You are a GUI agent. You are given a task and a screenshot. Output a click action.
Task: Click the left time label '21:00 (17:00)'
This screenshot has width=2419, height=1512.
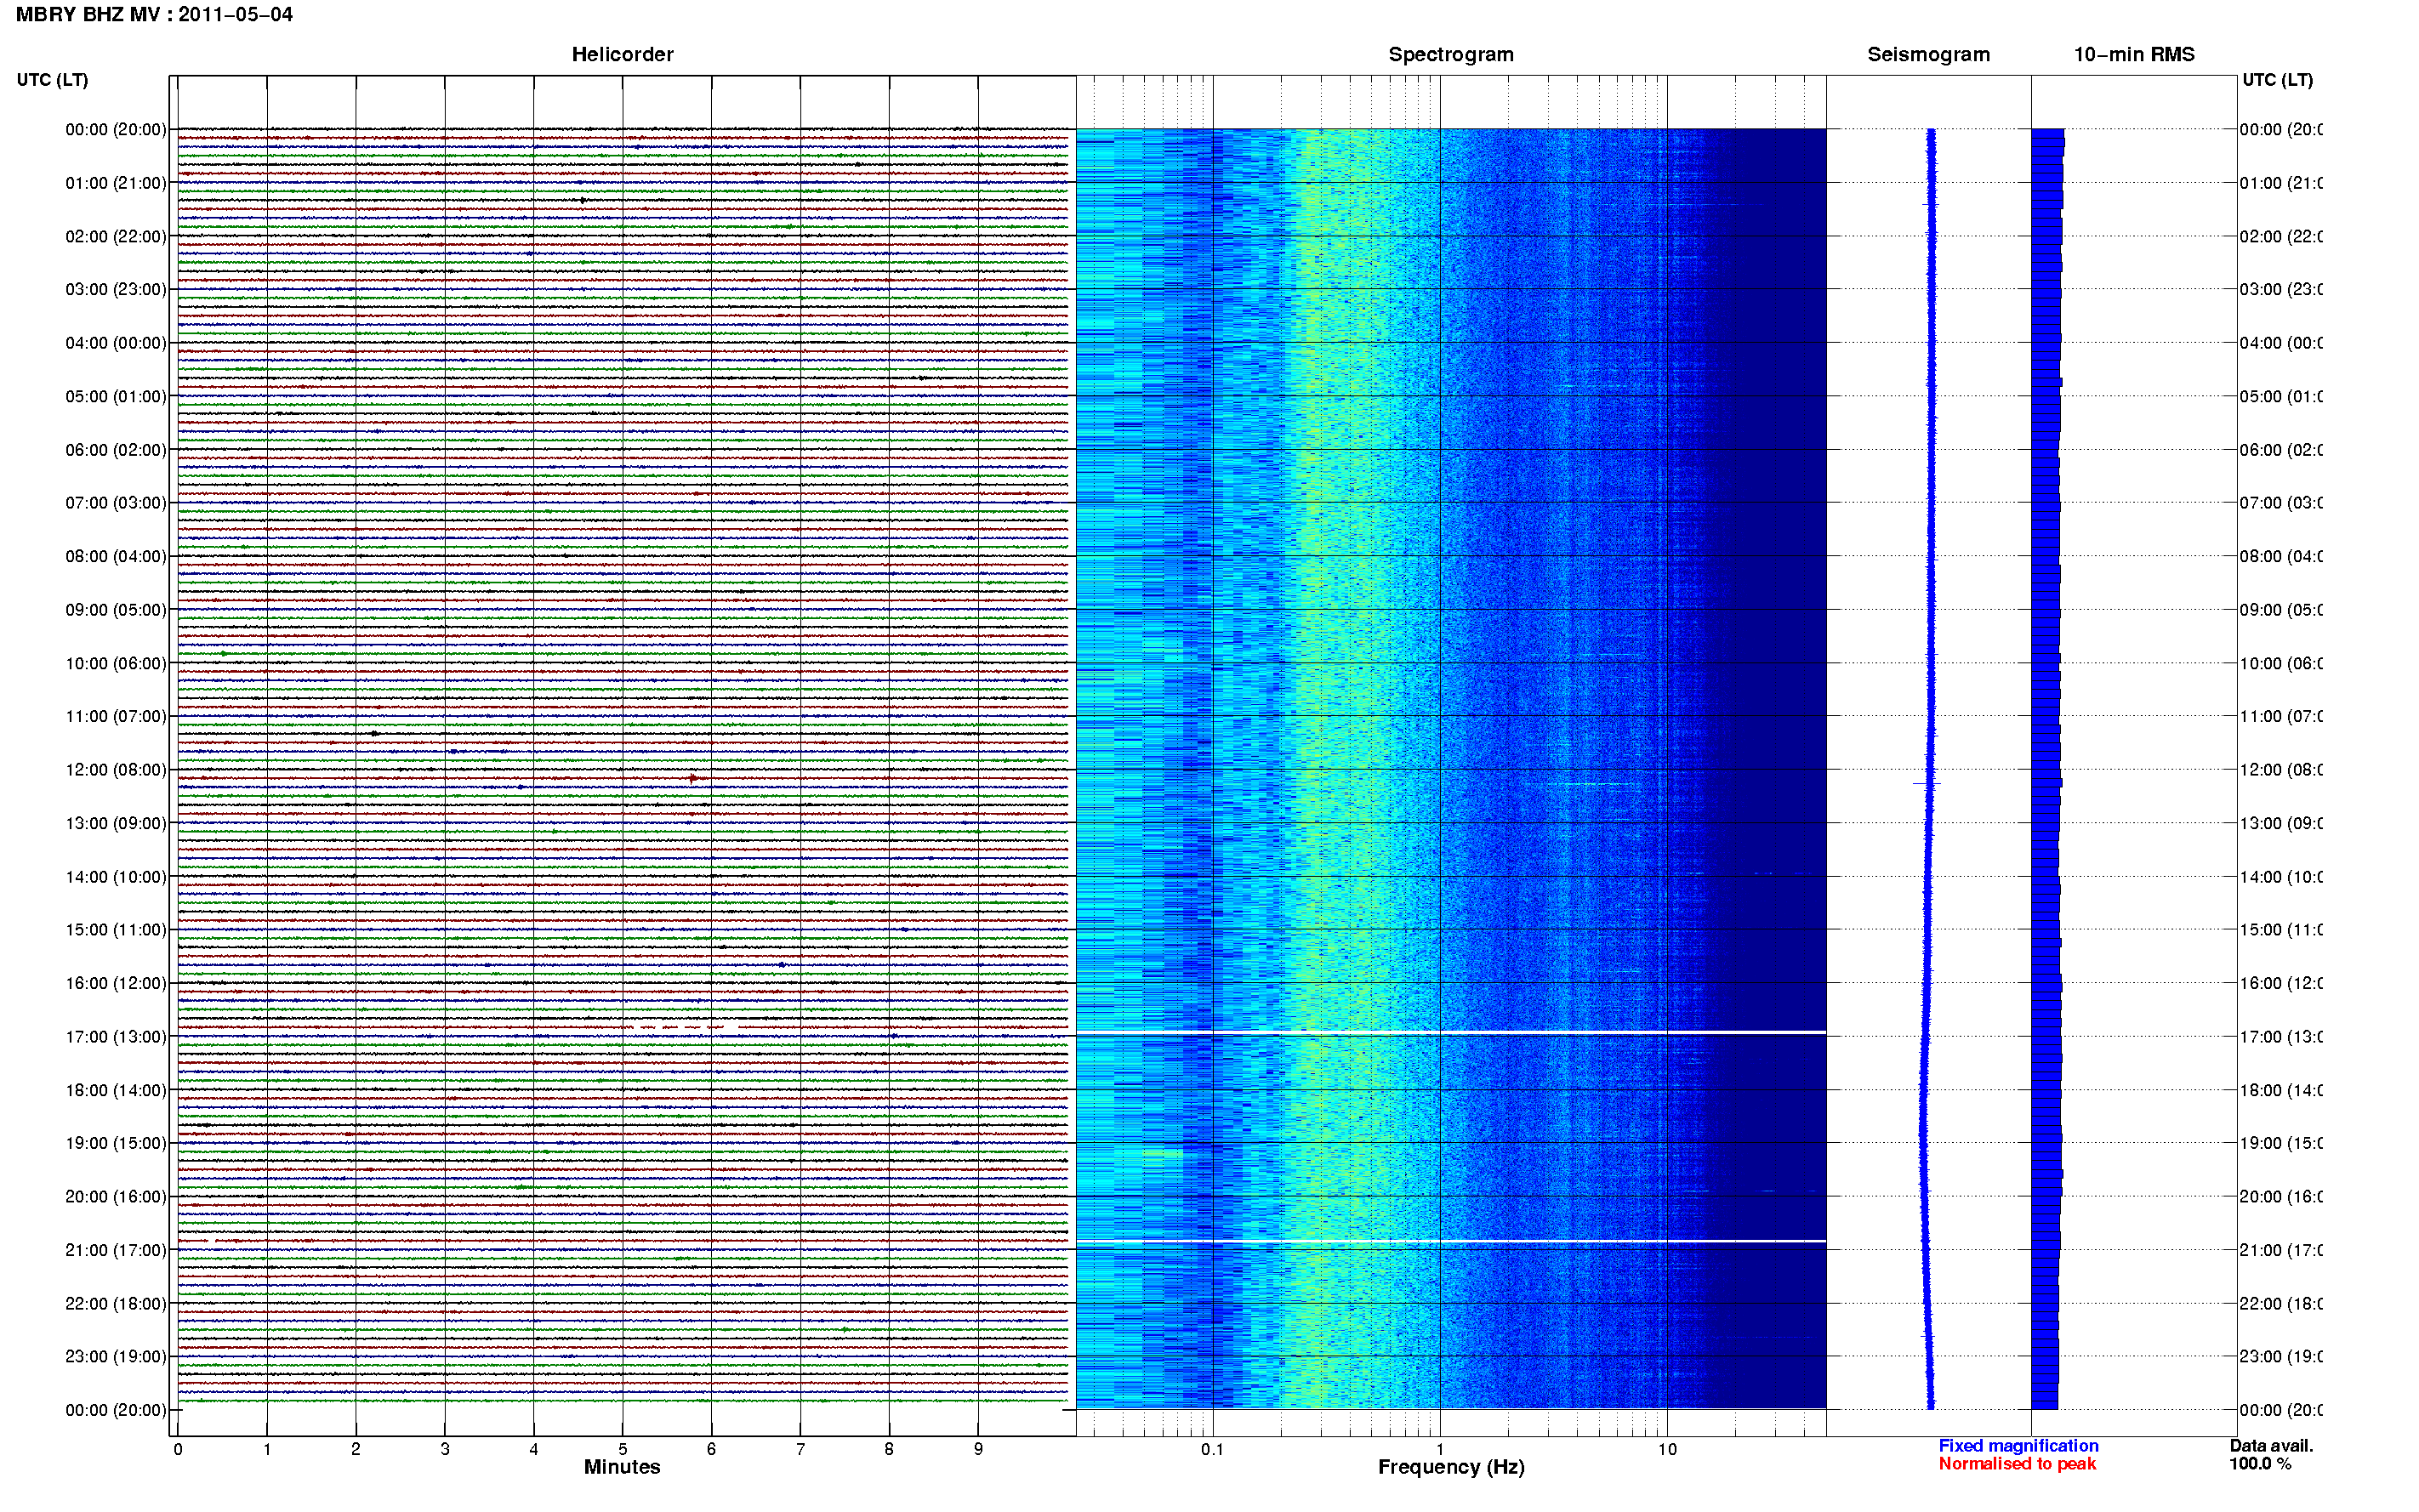click(116, 1251)
